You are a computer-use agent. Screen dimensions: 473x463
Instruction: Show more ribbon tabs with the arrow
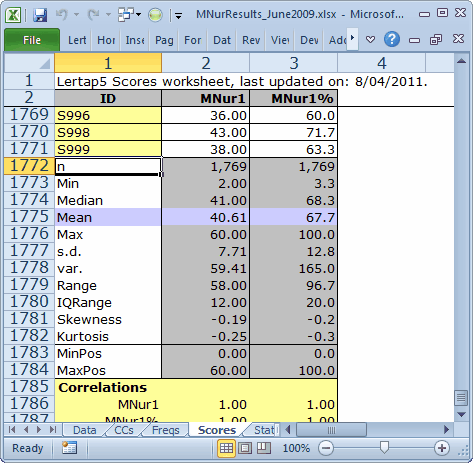coord(352,39)
